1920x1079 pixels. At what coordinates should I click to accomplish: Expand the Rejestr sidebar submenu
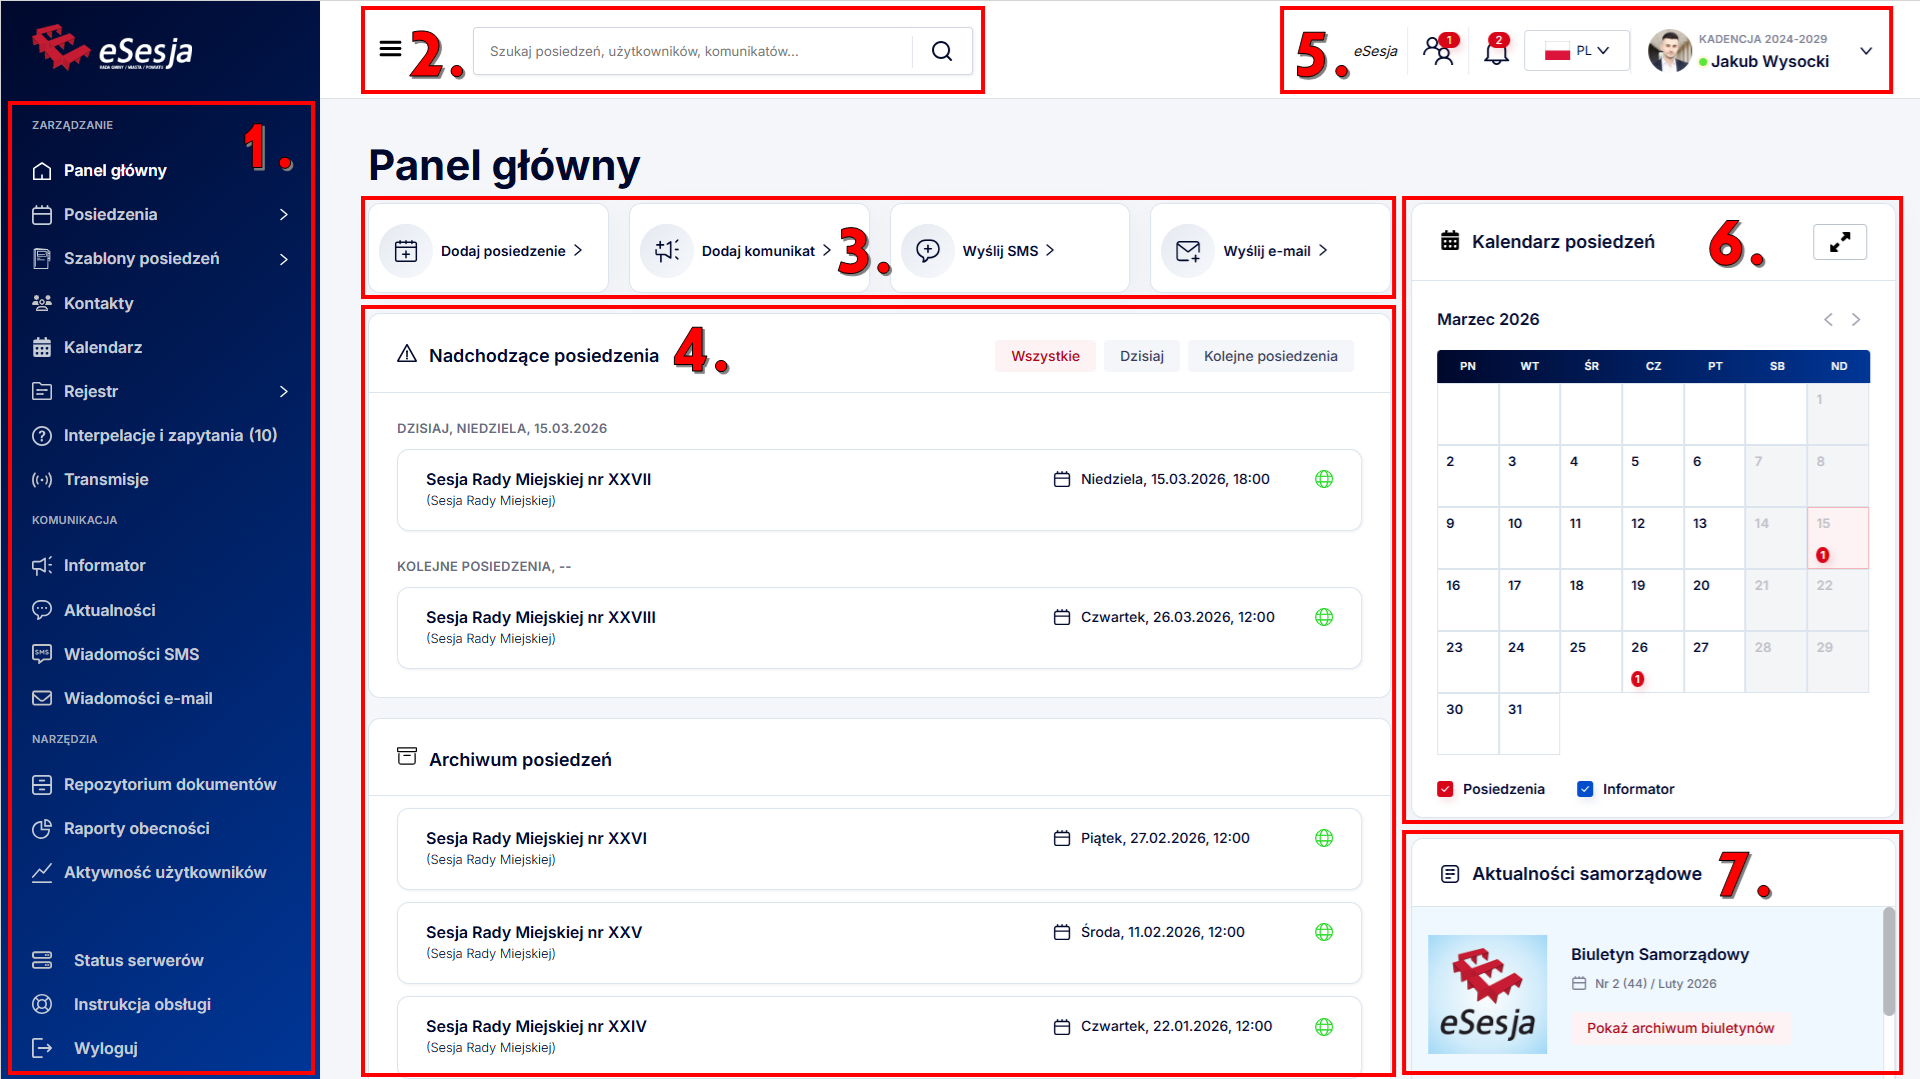(x=284, y=391)
